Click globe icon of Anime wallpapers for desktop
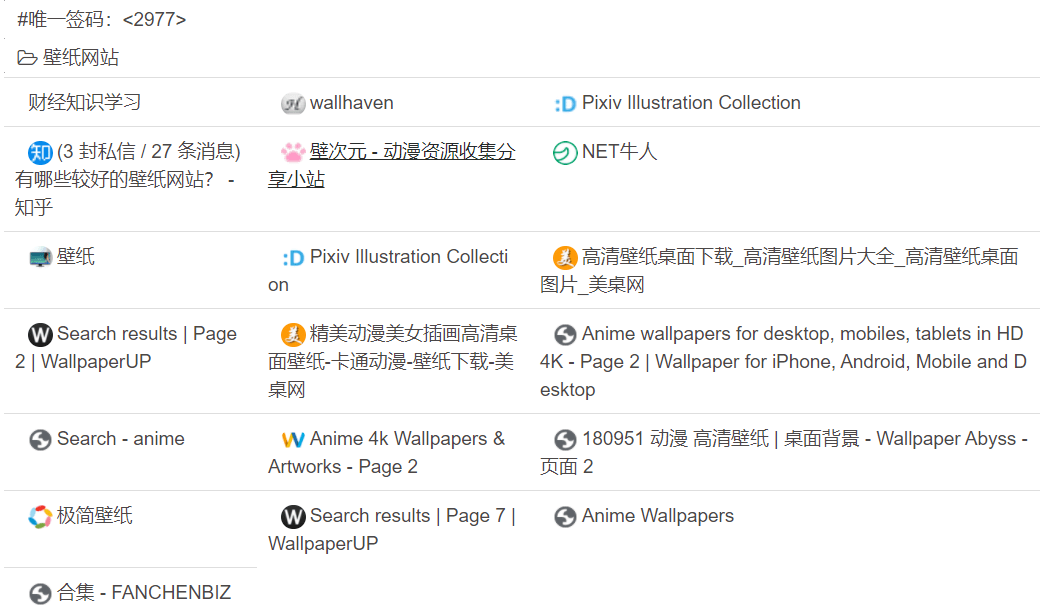 click(x=565, y=334)
